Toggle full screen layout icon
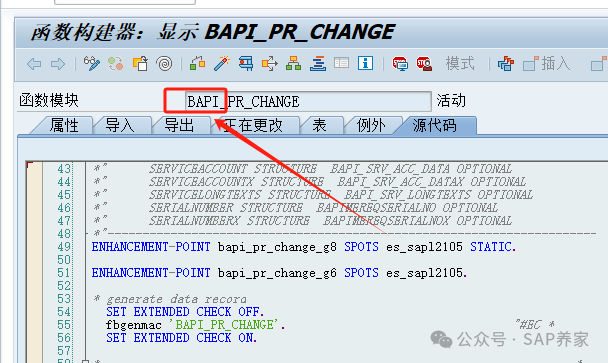This screenshot has height=363, width=608. click(342, 63)
